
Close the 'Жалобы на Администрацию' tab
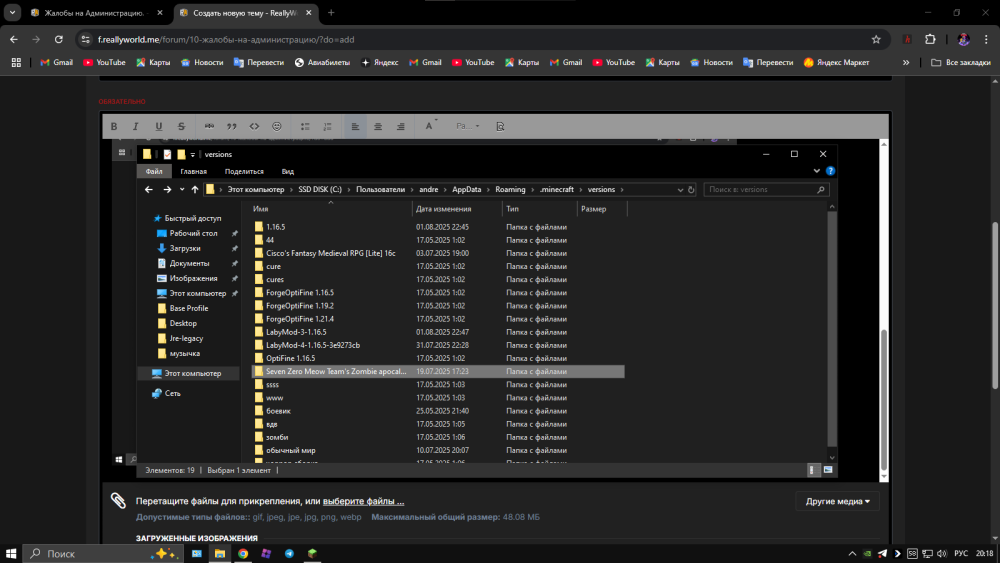[160, 13]
